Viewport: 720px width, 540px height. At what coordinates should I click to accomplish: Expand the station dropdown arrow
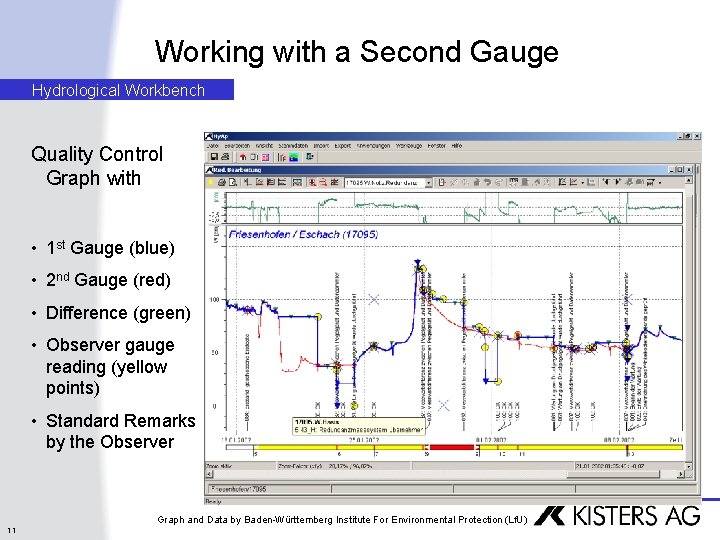click(429, 183)
